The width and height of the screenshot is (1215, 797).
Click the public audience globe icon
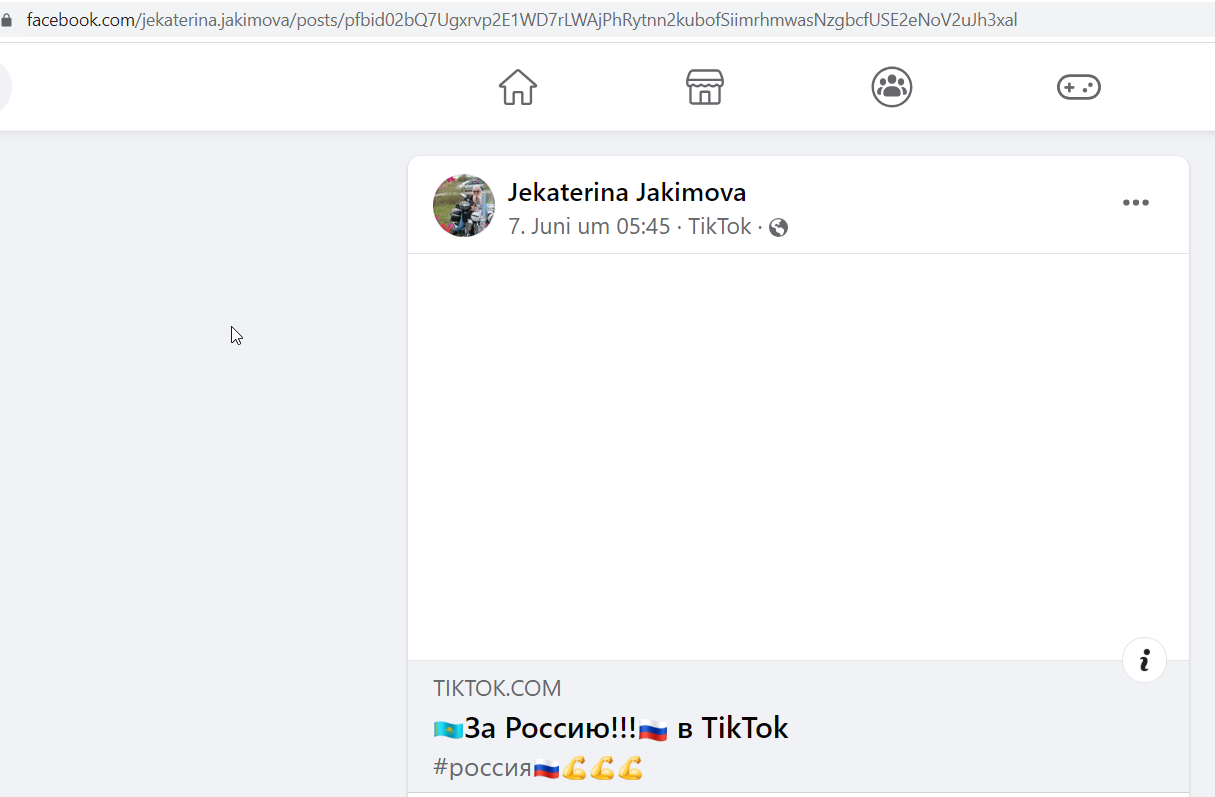tap(779, 228)
